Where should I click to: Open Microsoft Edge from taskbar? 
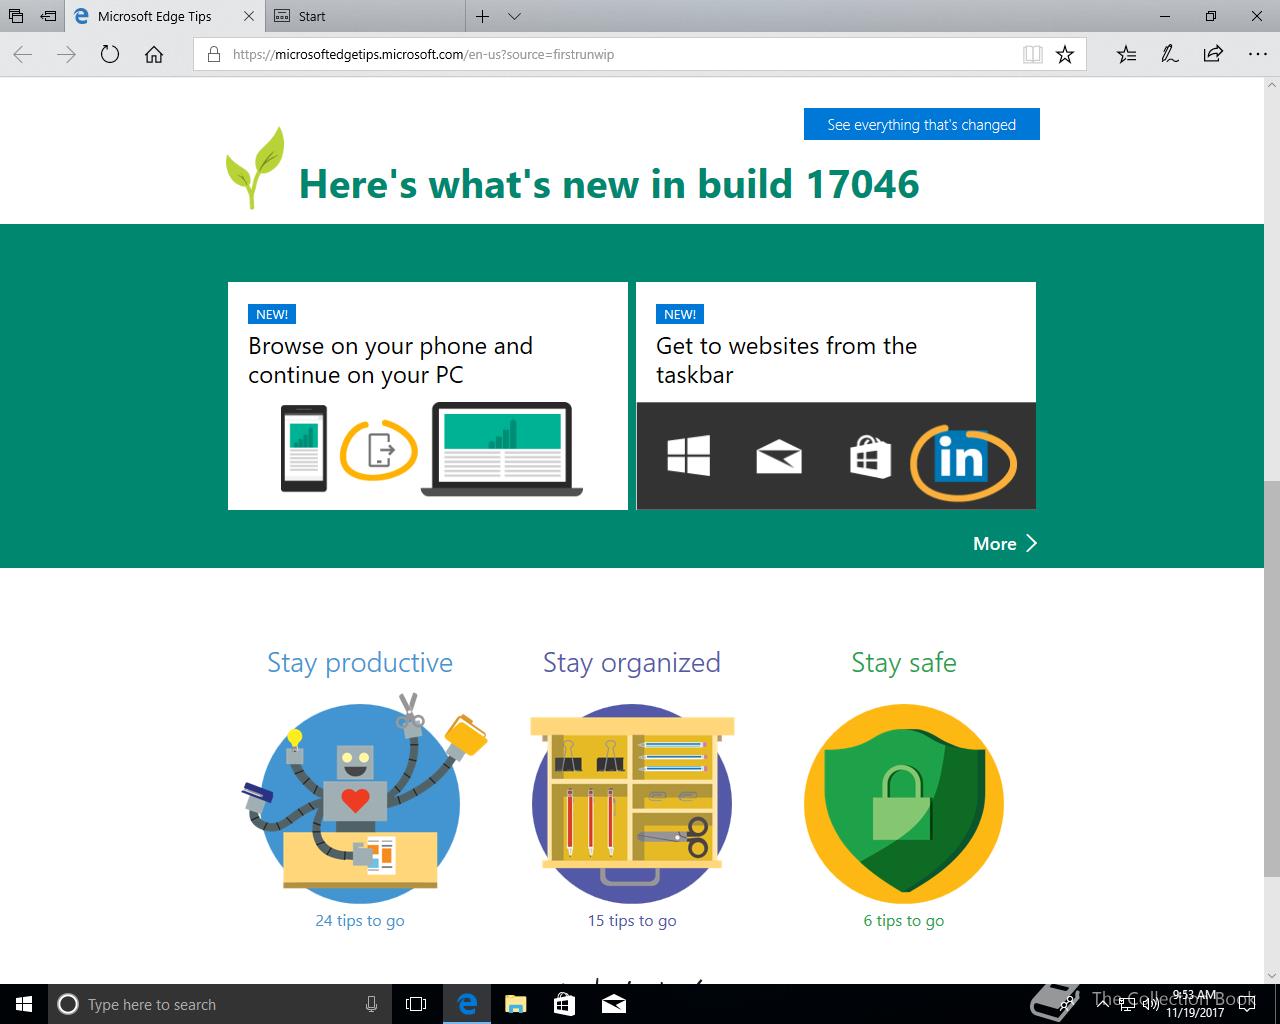point(467,1004)
